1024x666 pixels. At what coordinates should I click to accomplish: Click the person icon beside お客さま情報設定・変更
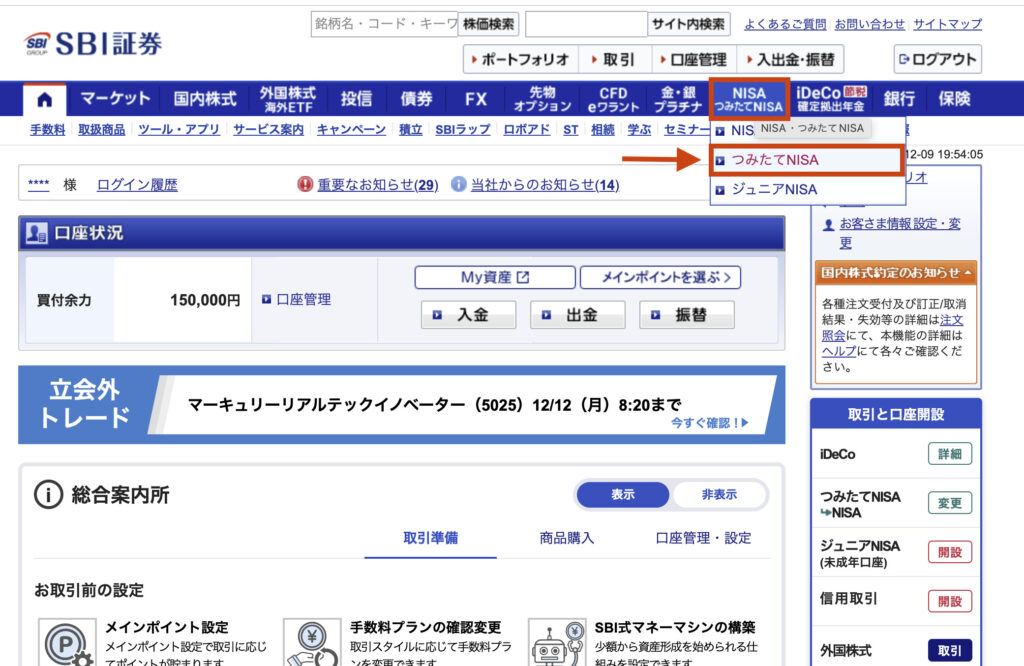point(828,225)
